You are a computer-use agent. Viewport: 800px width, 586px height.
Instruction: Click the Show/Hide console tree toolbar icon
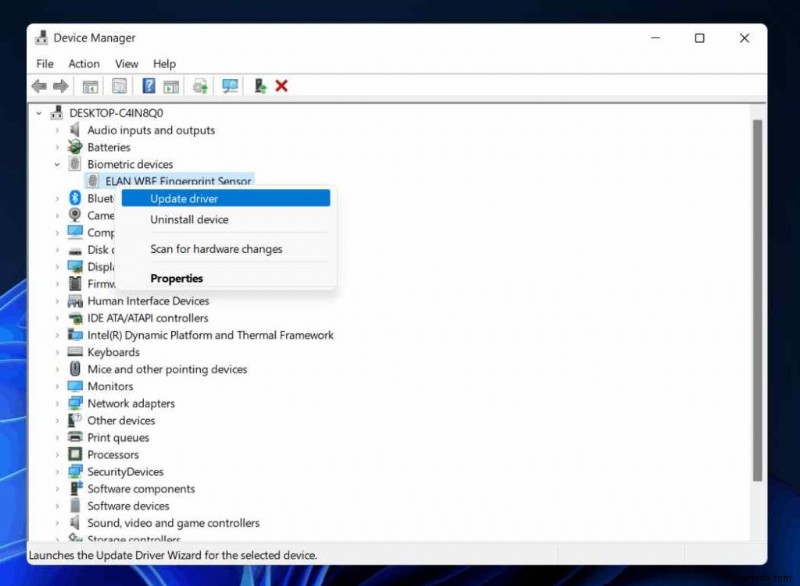(x=90, y=86)
